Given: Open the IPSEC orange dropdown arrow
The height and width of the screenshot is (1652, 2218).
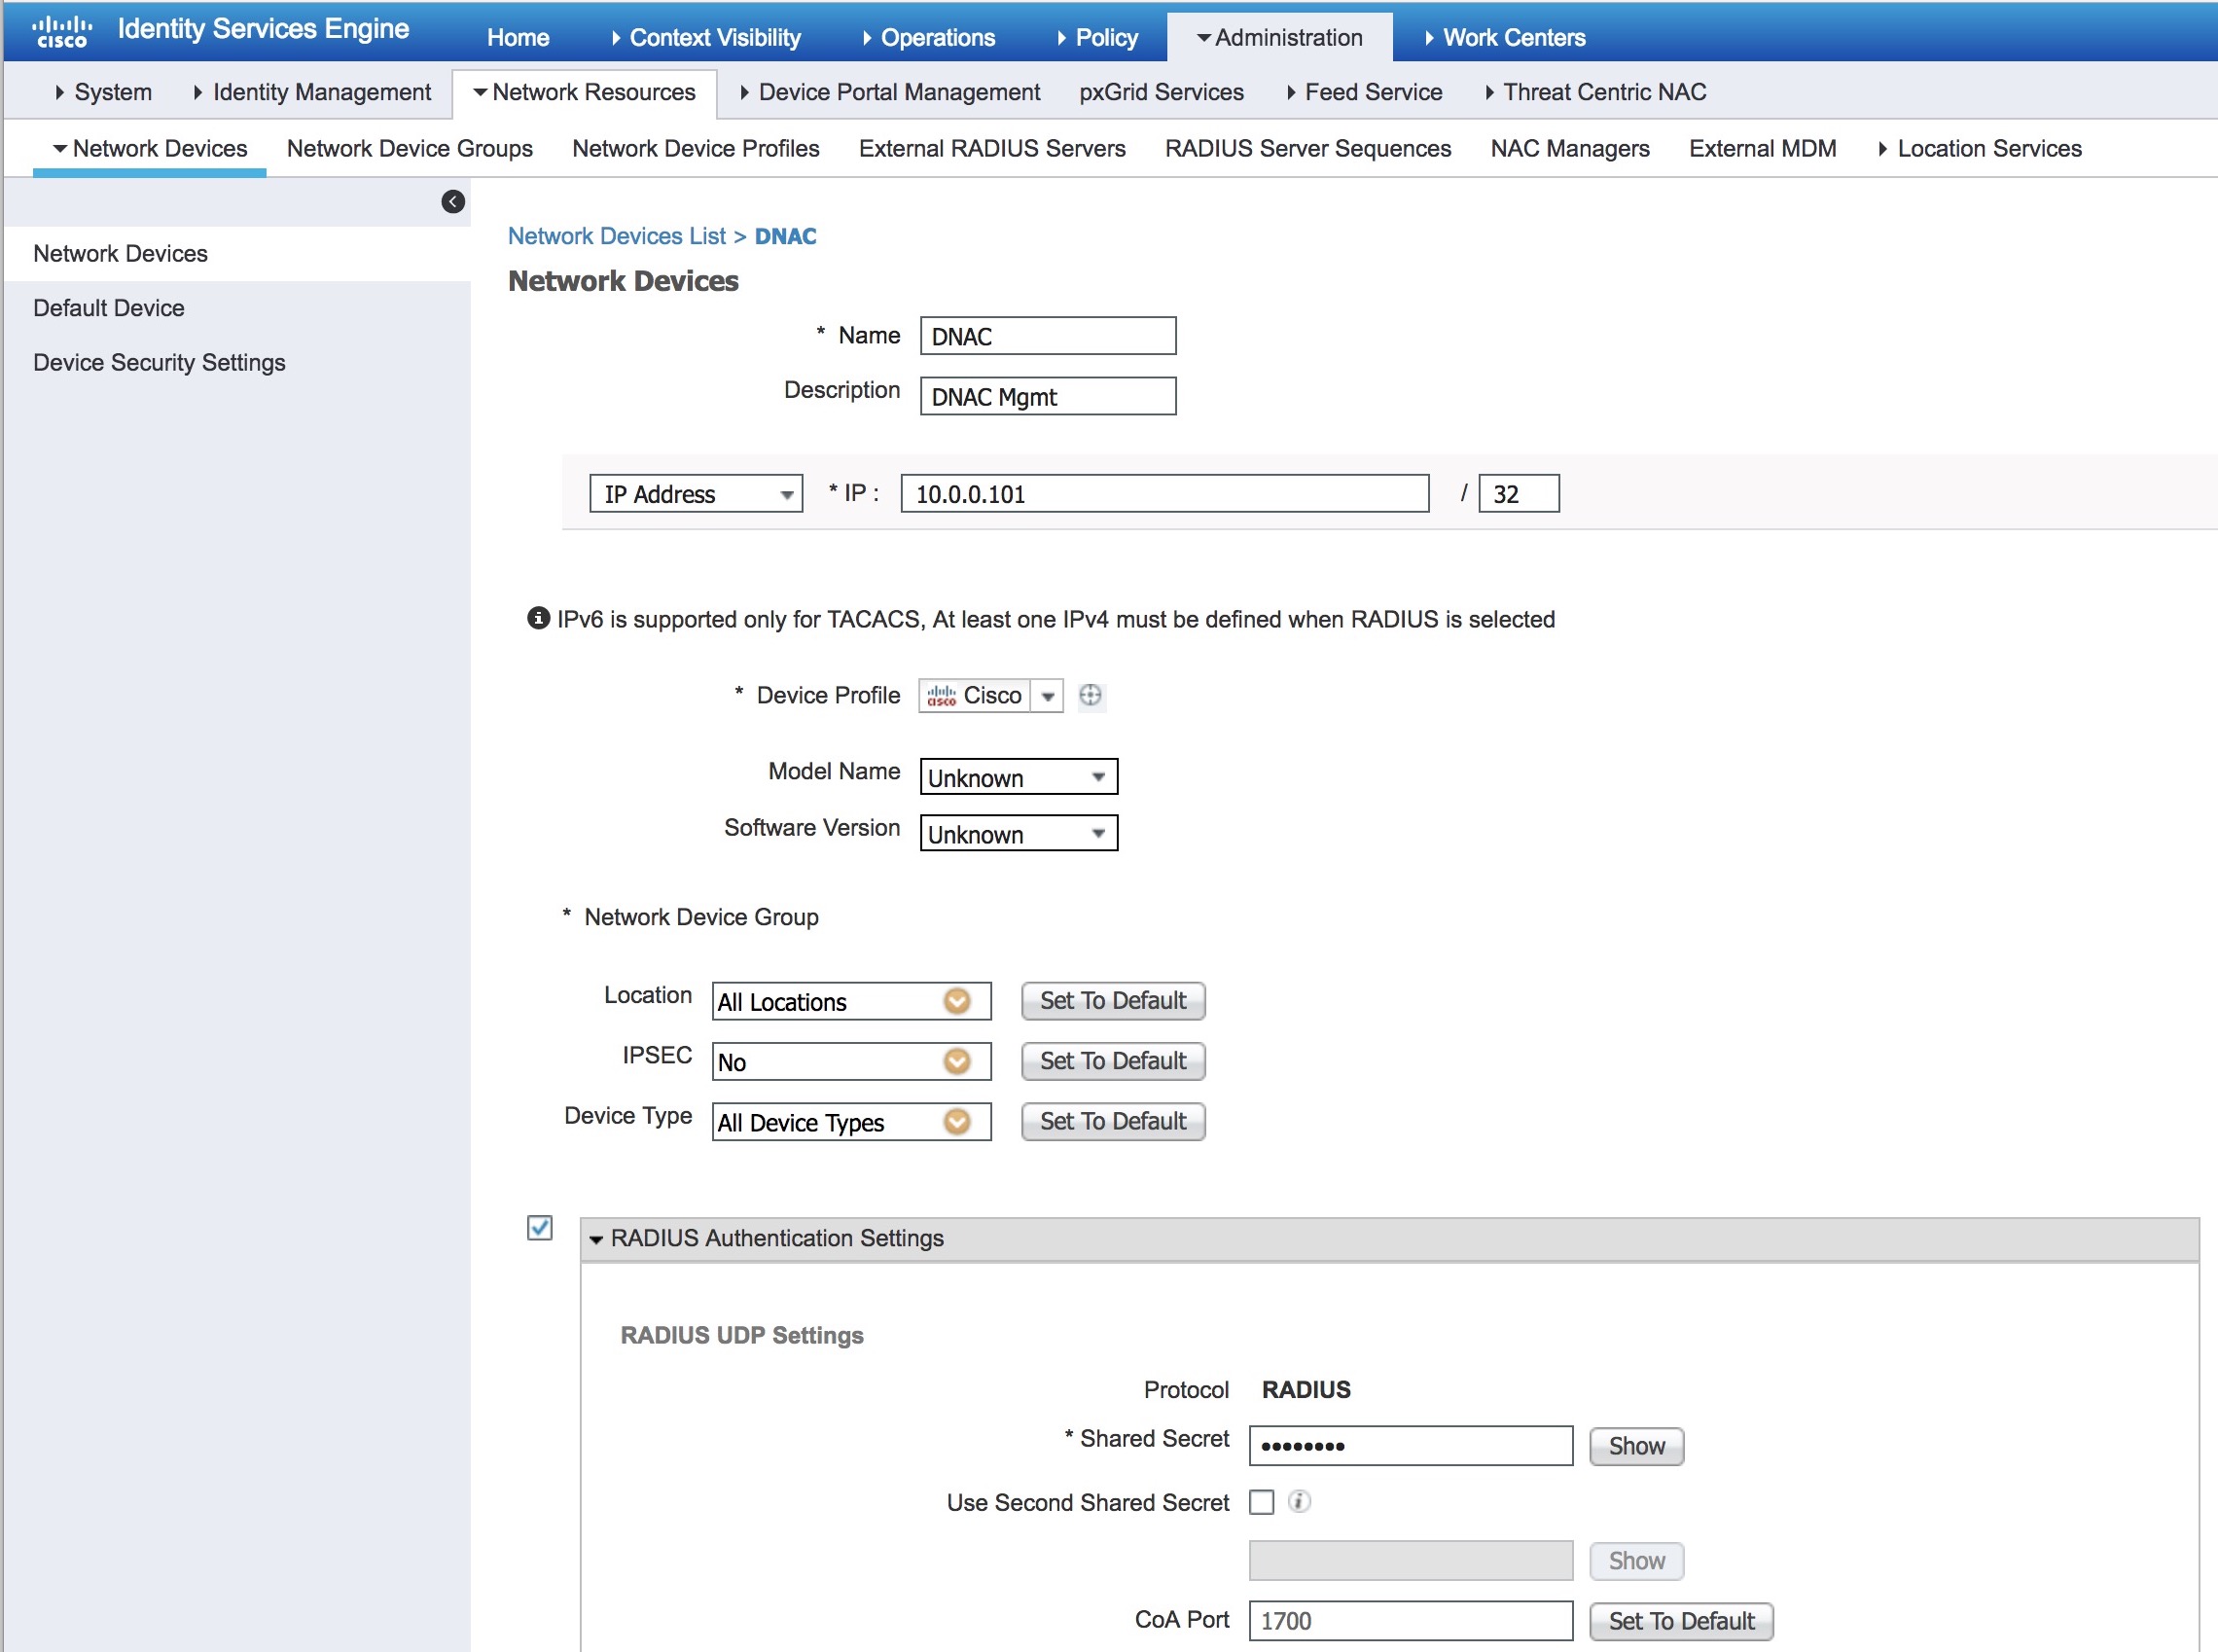Looking at the screenshot, I should [957, 1061].
